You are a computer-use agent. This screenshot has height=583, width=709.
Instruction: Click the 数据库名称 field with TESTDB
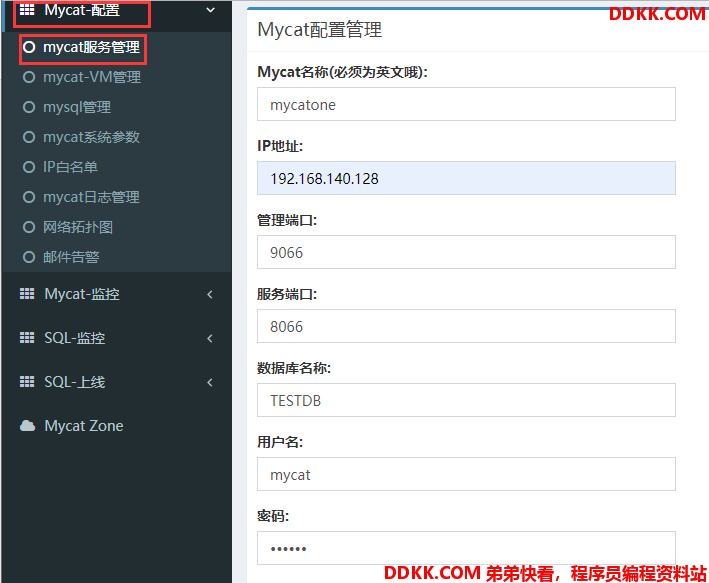(x=466, y=400)
